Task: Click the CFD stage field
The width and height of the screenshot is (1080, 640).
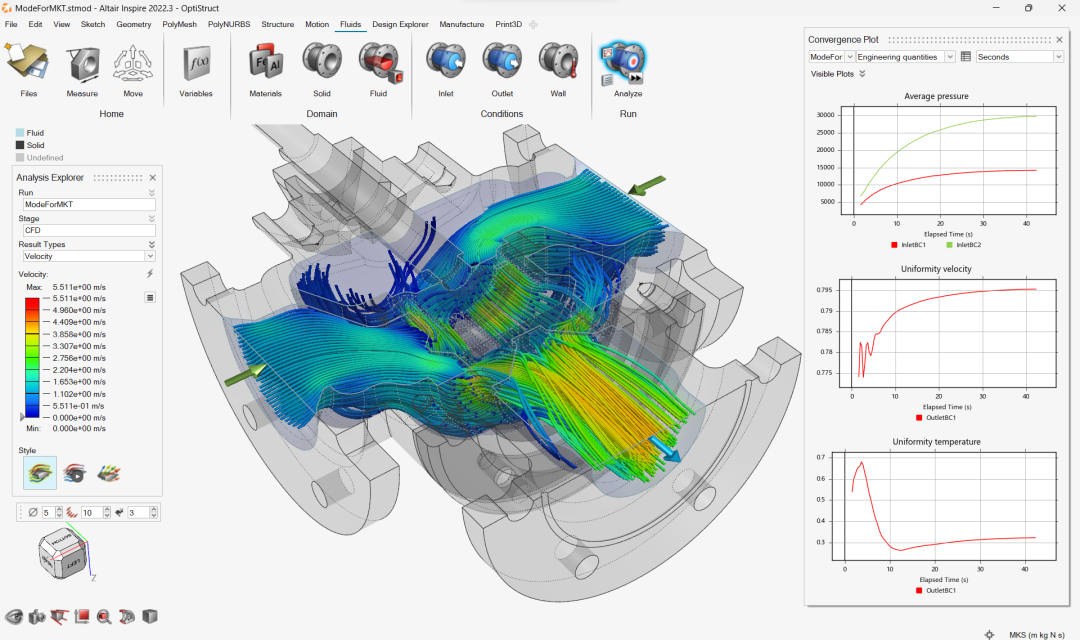Action: (89, 230)
